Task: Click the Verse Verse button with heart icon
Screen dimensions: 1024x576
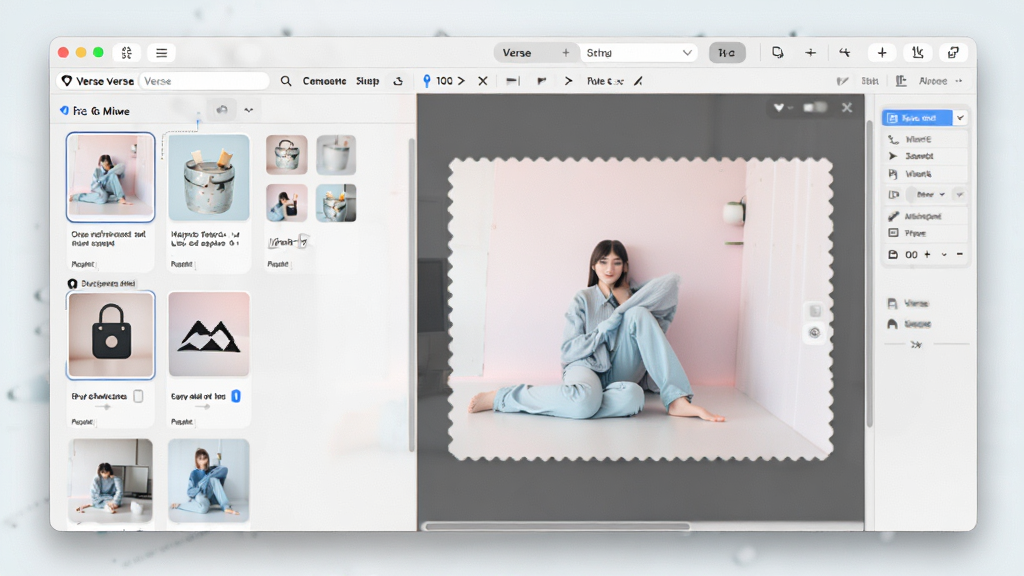Action: click(97, 81)
